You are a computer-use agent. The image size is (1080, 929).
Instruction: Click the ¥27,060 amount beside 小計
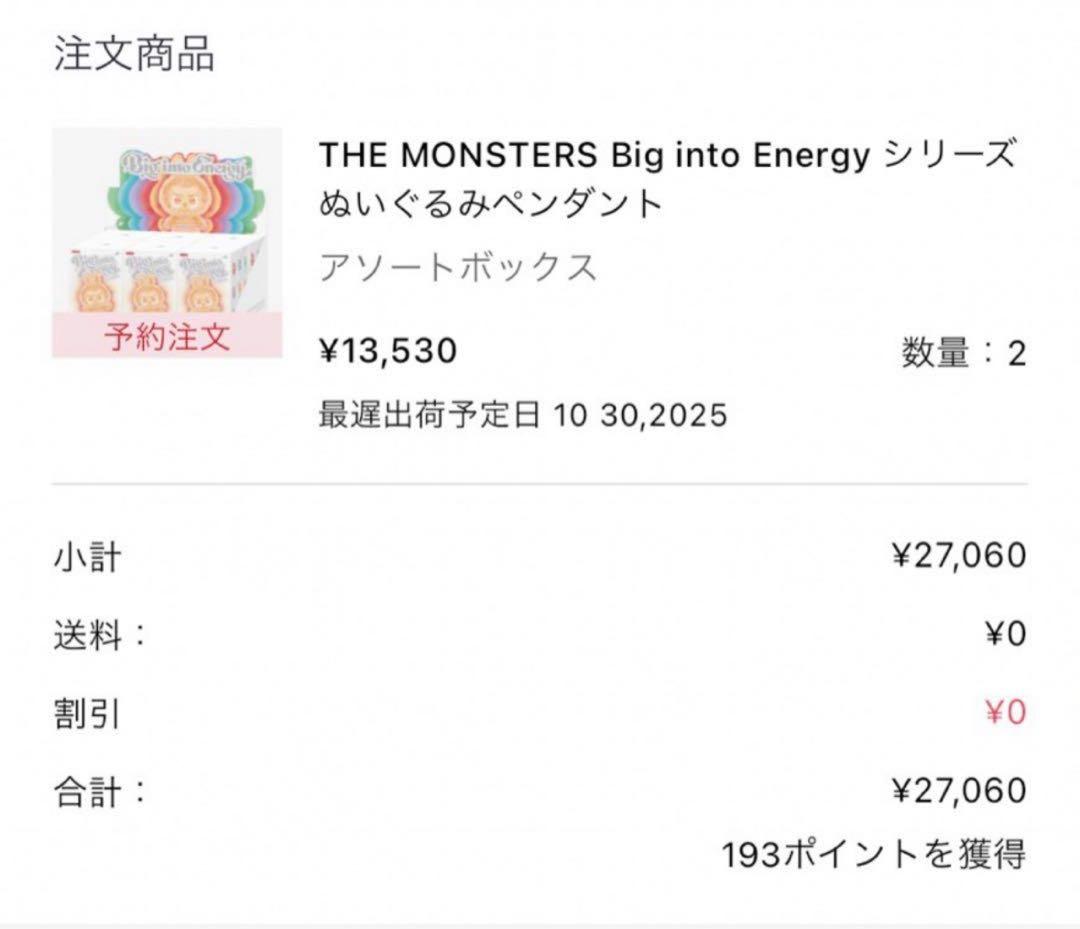pyautogui.click(x=958, y=555)
